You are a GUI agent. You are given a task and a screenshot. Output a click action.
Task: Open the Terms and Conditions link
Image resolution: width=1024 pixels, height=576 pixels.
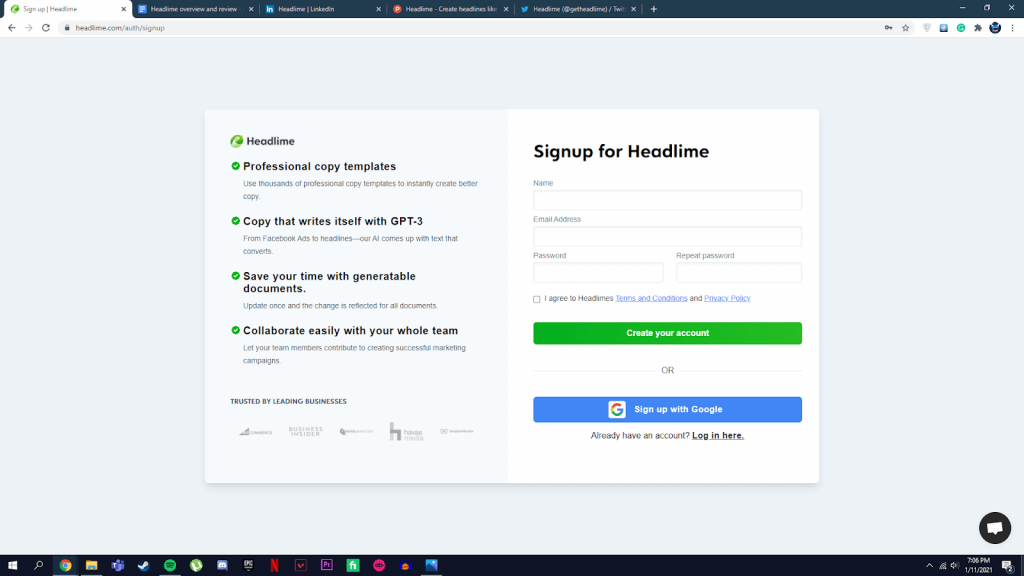coord(651,298)
